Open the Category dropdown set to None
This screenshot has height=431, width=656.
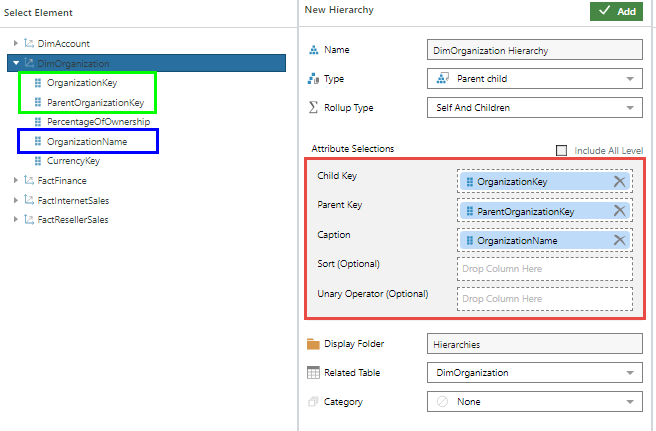[534, 402]
